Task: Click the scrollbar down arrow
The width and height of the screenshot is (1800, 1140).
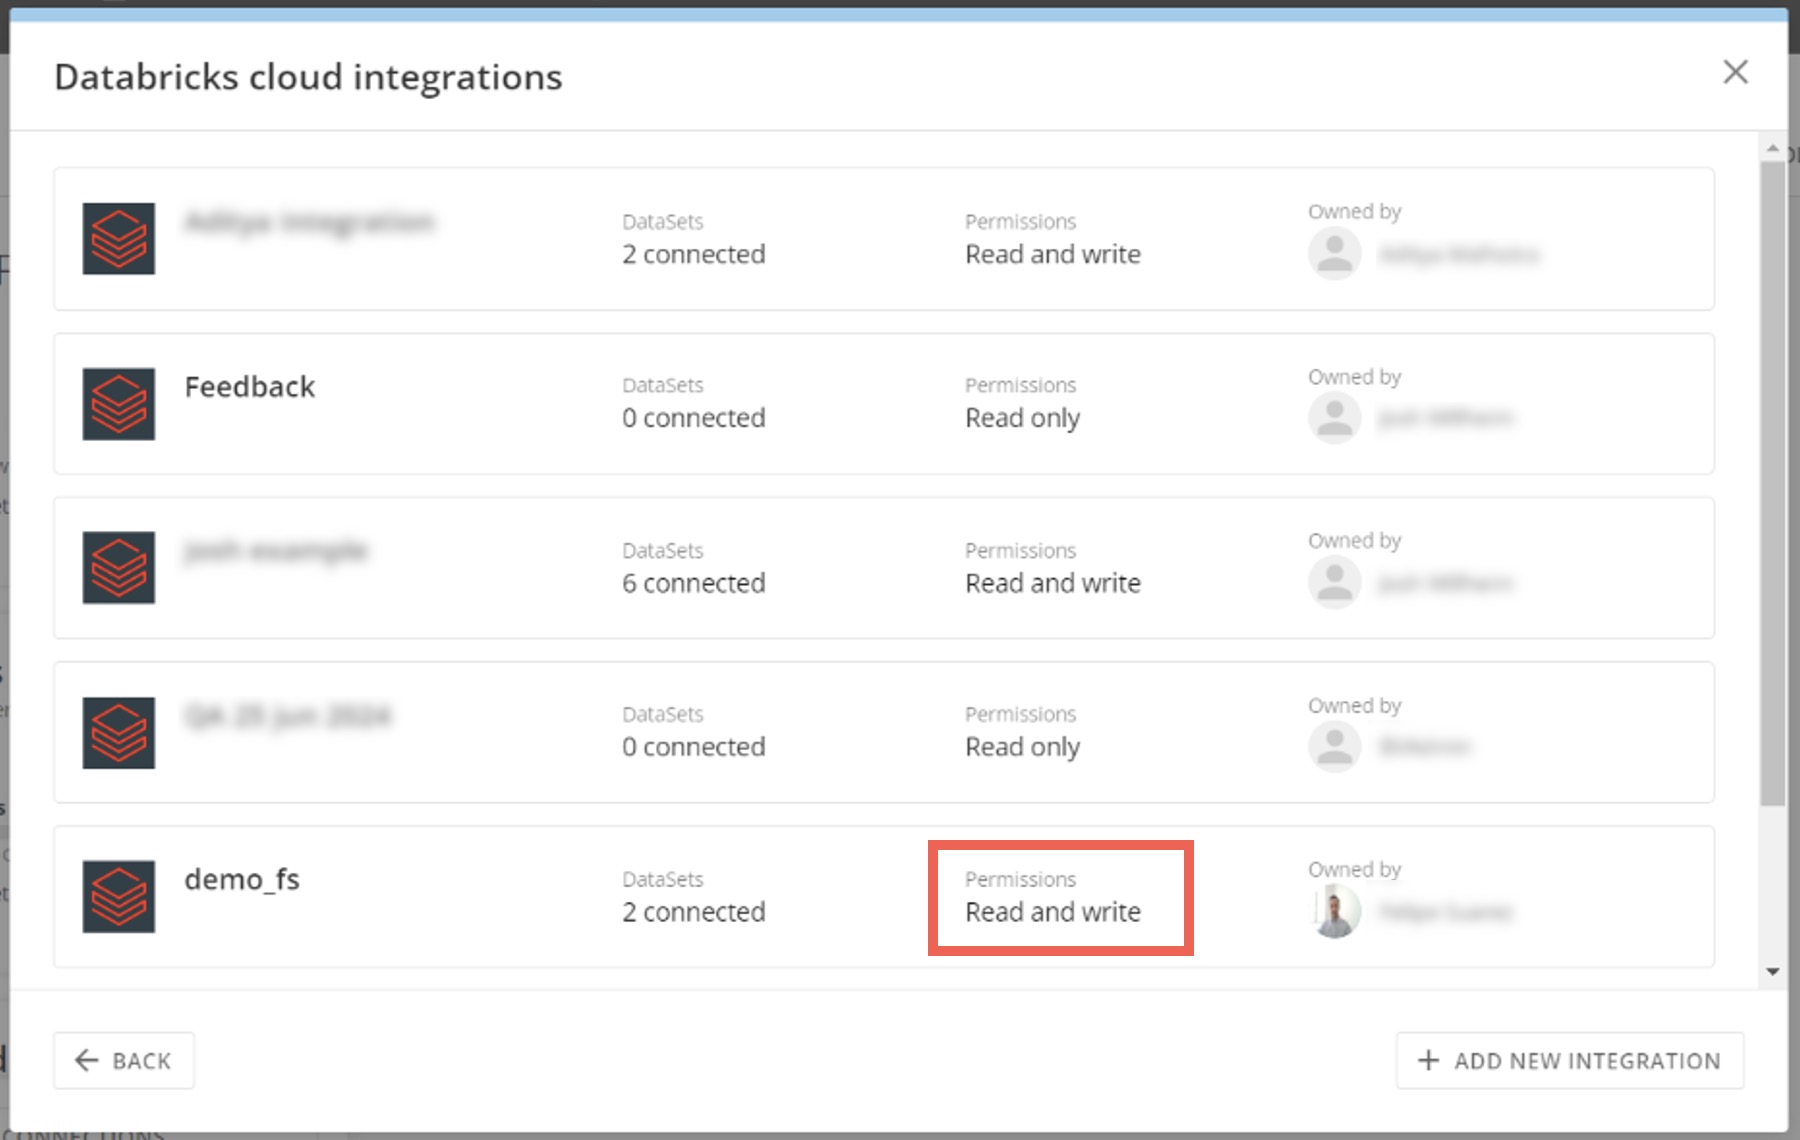Action: (x=1773, y=971)
